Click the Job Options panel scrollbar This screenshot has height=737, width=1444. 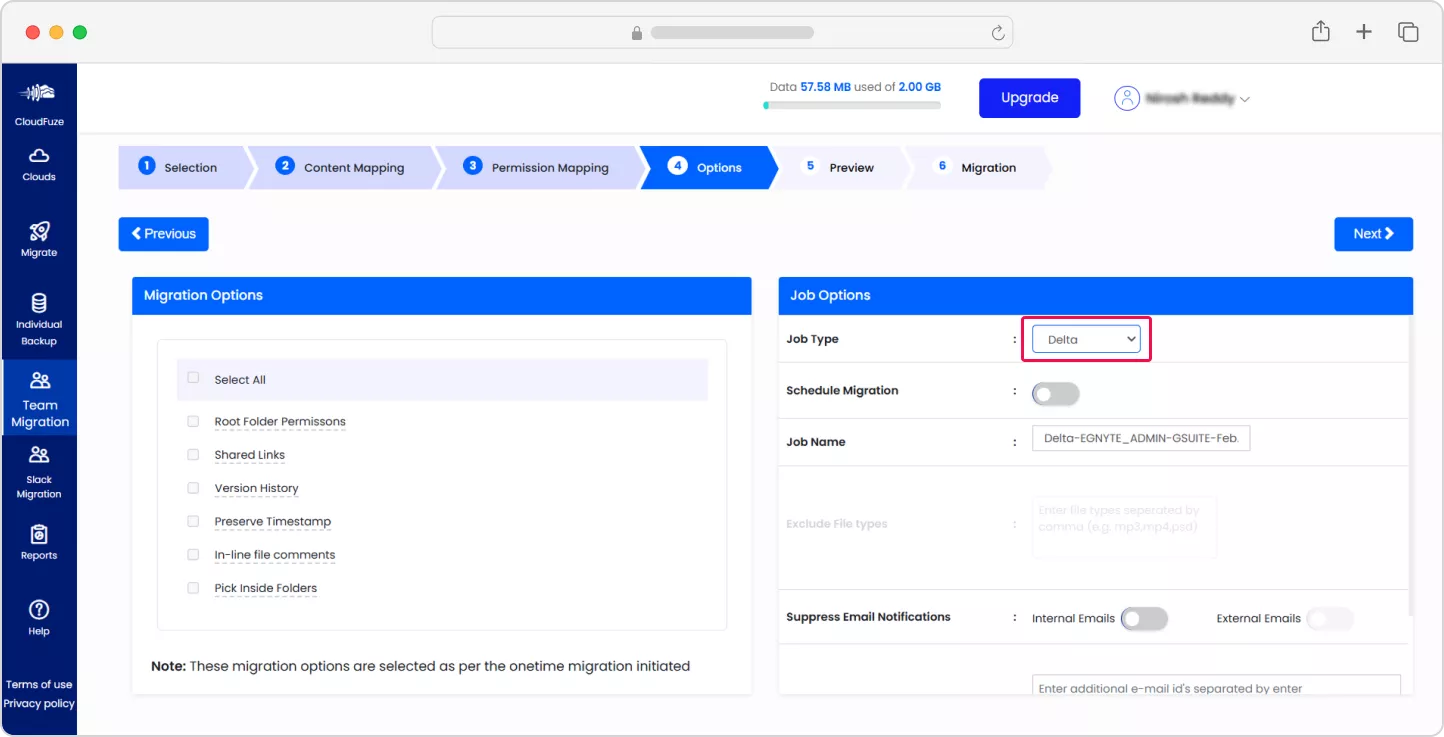coord(1410,465)
